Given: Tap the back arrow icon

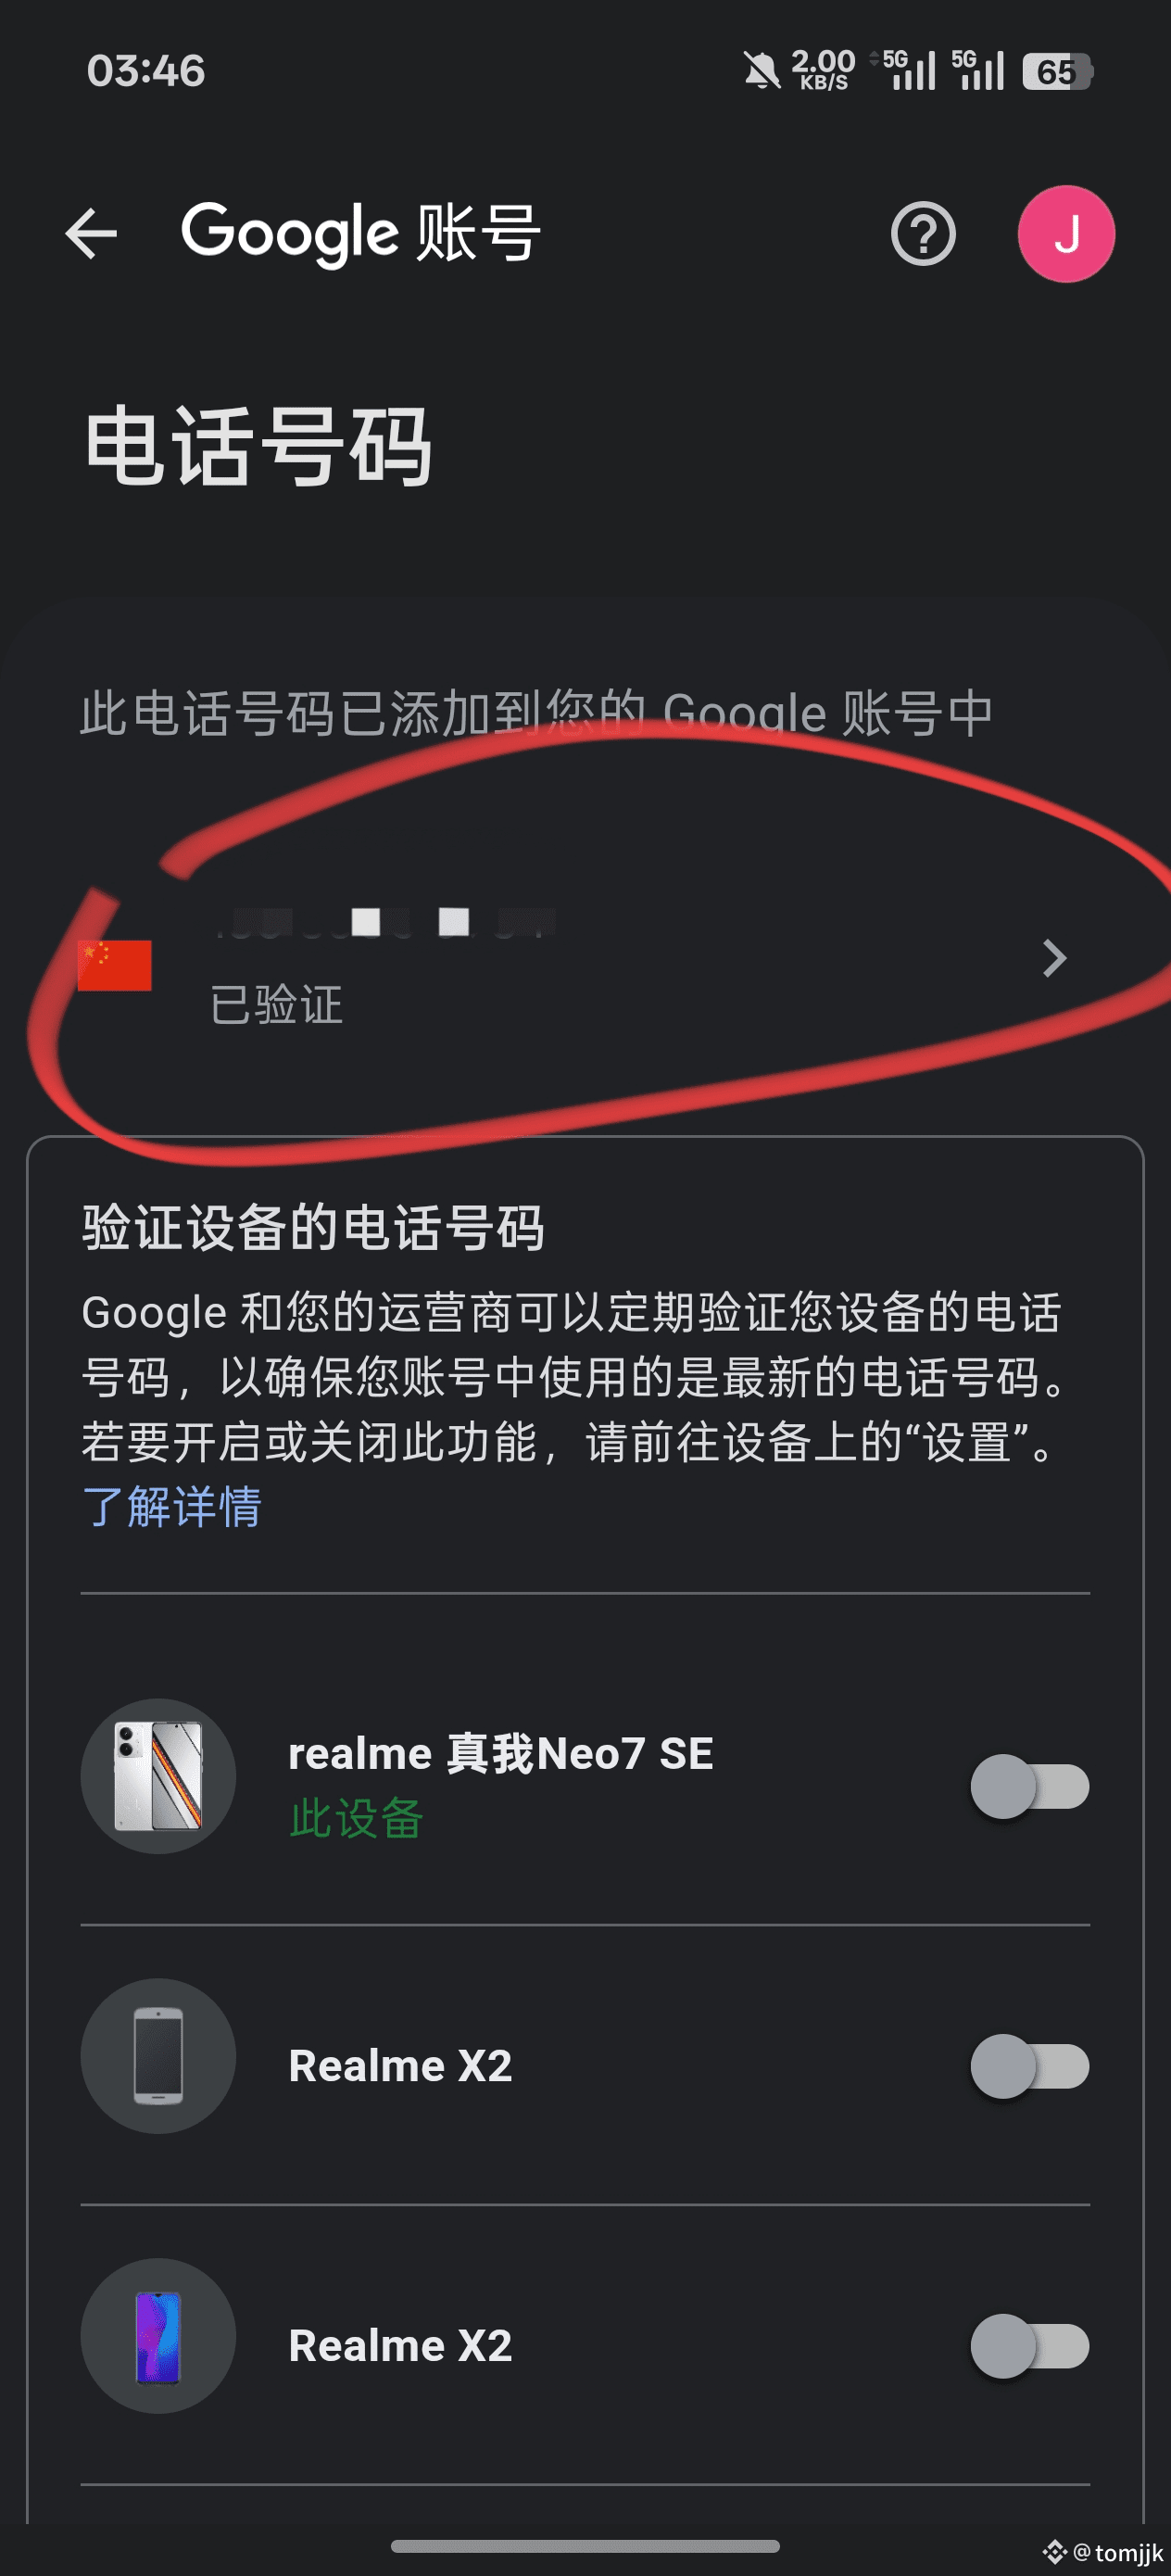Looking at the screenshot, I should pyautogui.click(x=91, y=234).
